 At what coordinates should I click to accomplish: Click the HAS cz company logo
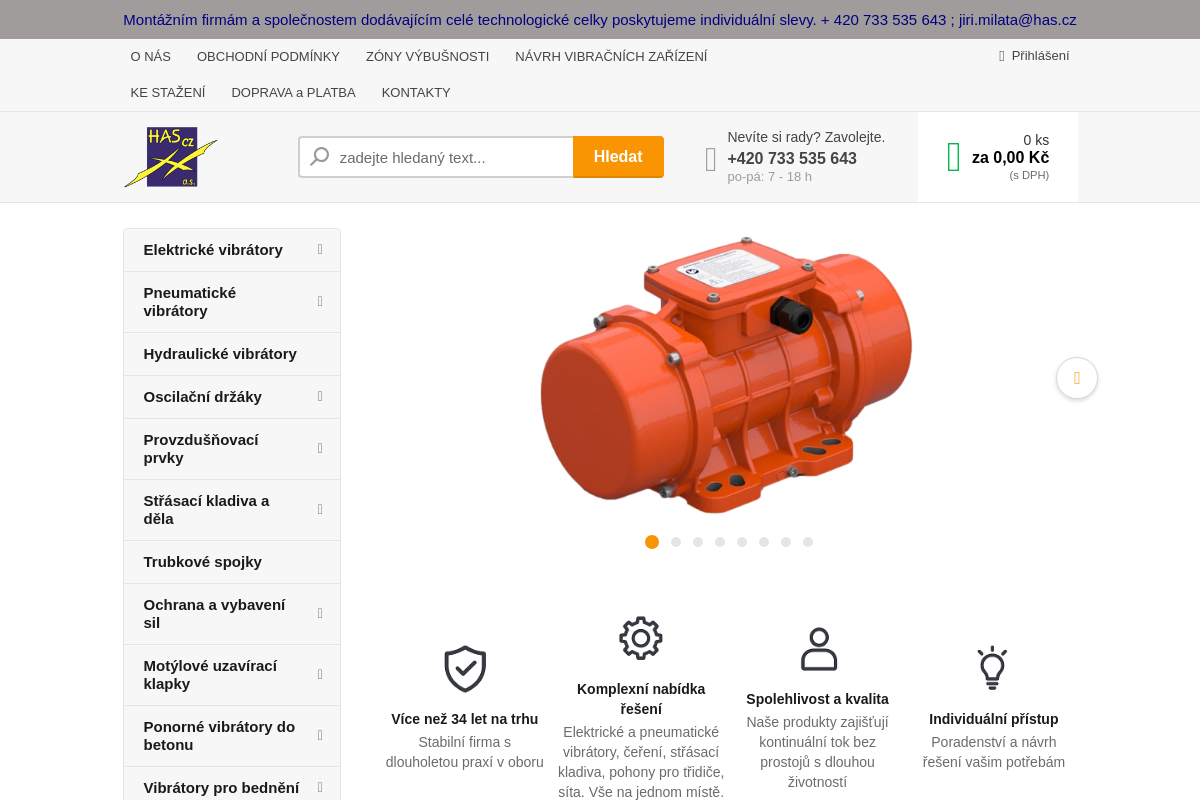[x=171, y=157]
